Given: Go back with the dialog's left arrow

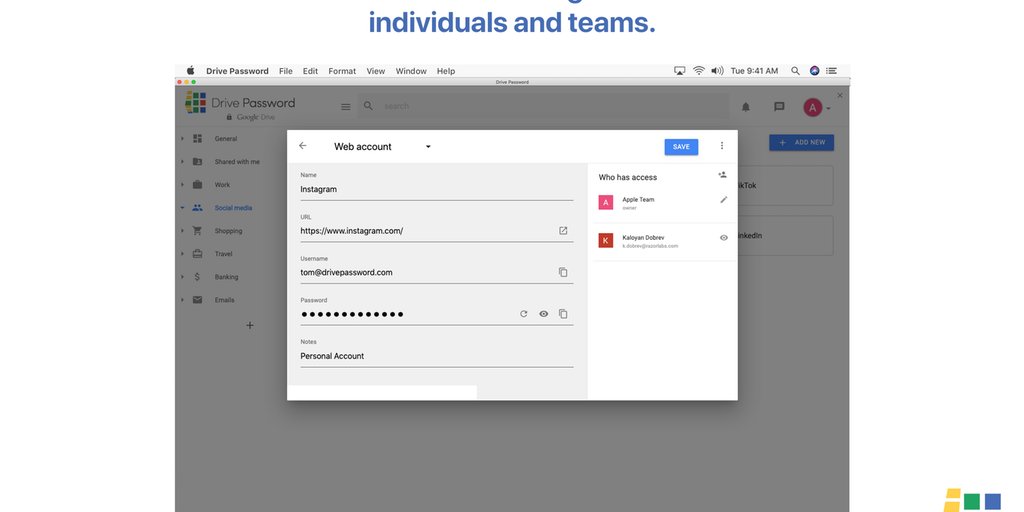Looking at the screenshot, I should pos(302,146).
